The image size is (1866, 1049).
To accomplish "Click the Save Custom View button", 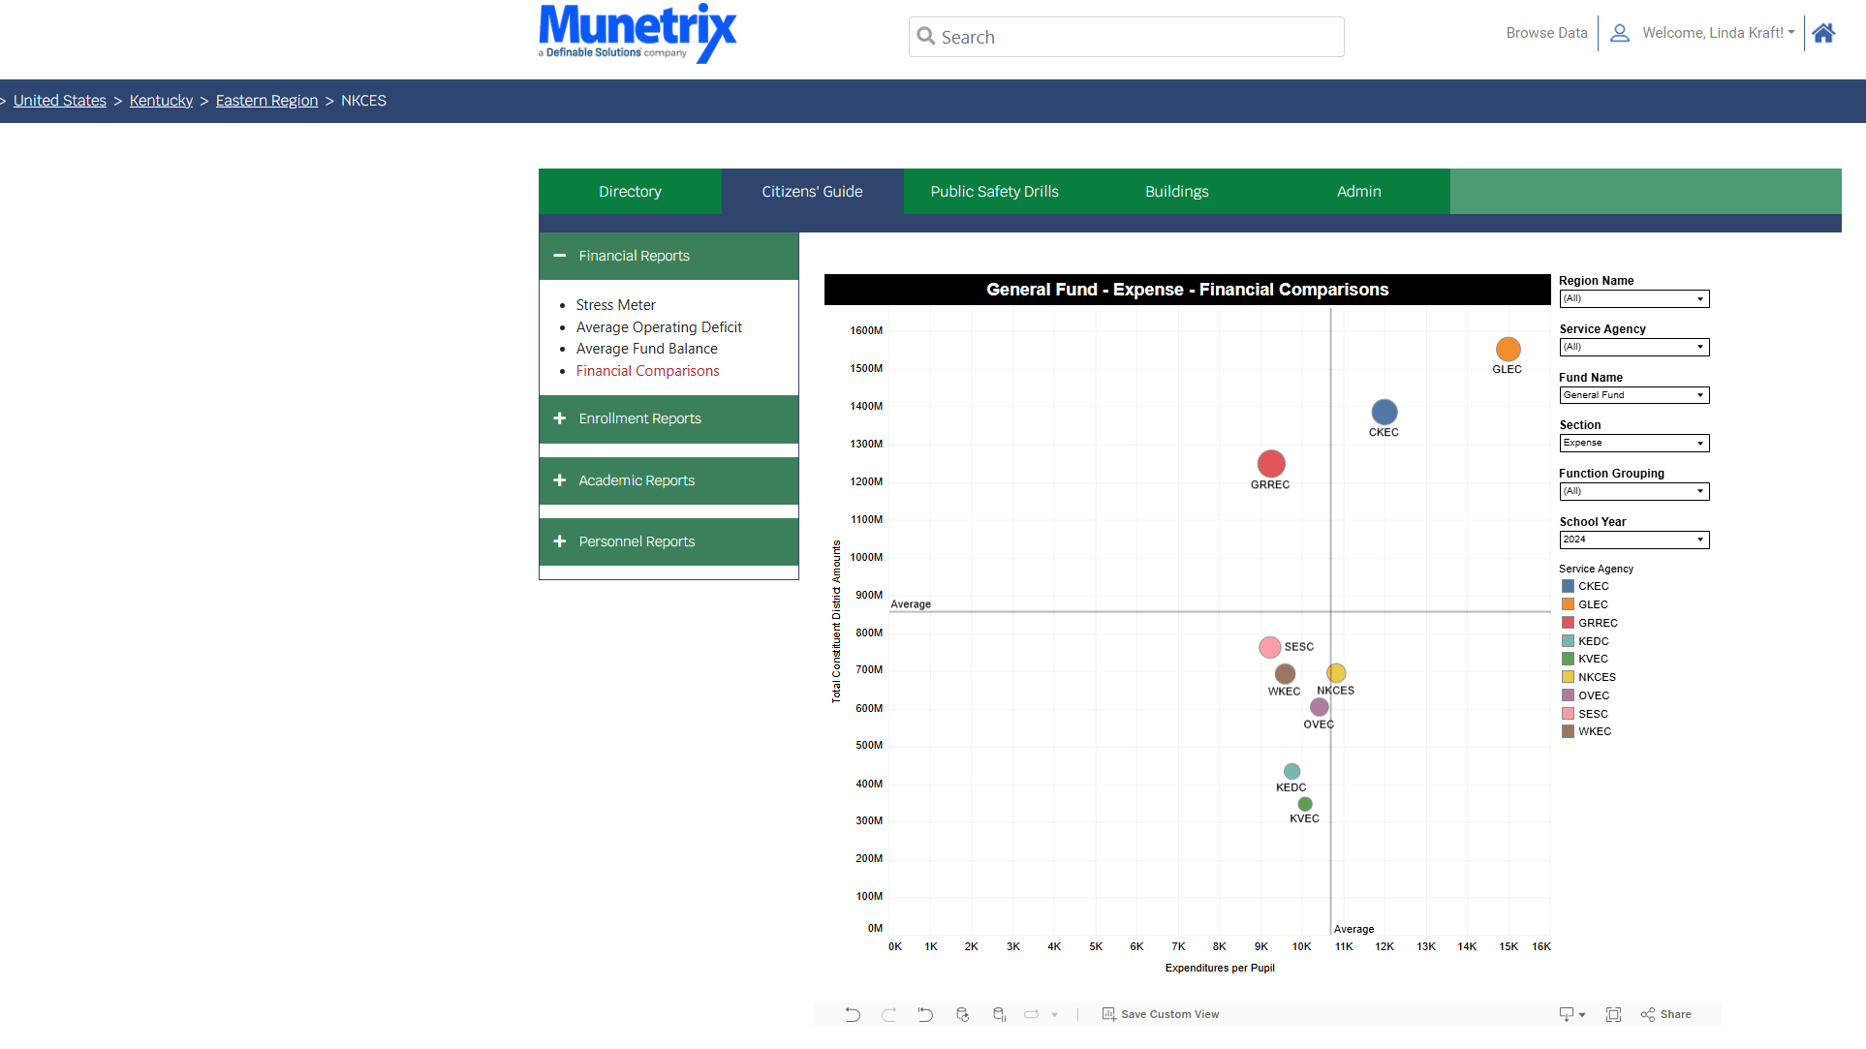I will point(1160,1014).
